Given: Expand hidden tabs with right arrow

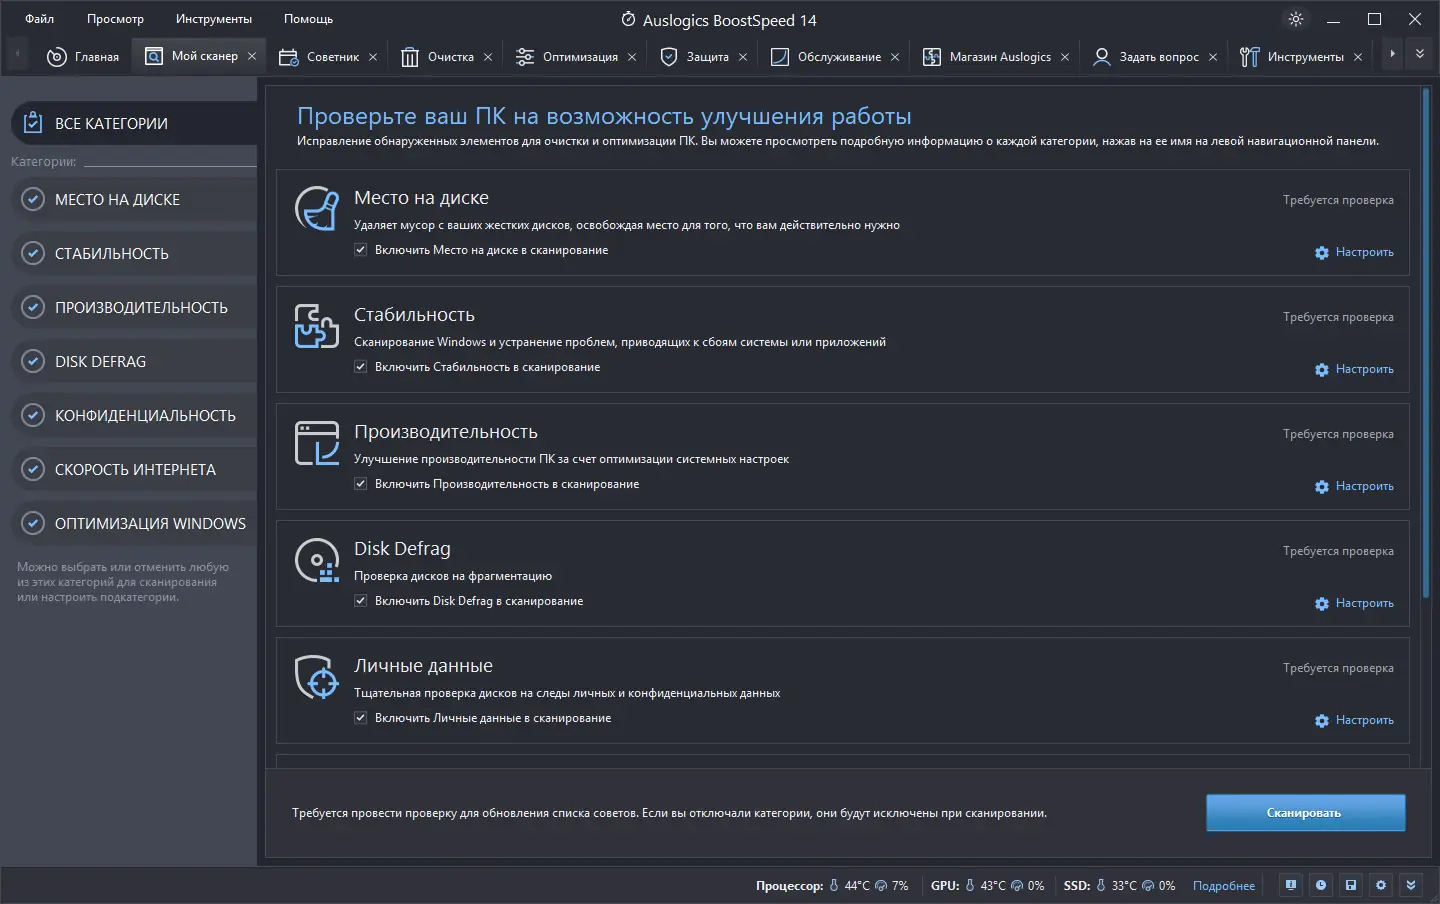Looking at the screenshot, I should 1391,56.
